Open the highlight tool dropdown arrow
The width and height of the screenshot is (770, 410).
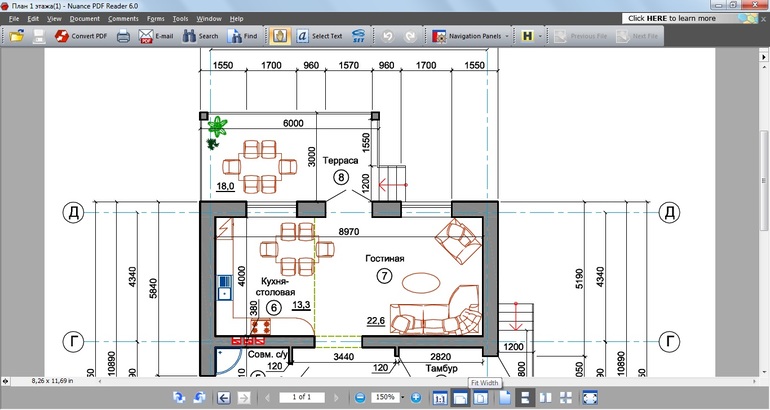pyautogui.click(x=540, y=36)
